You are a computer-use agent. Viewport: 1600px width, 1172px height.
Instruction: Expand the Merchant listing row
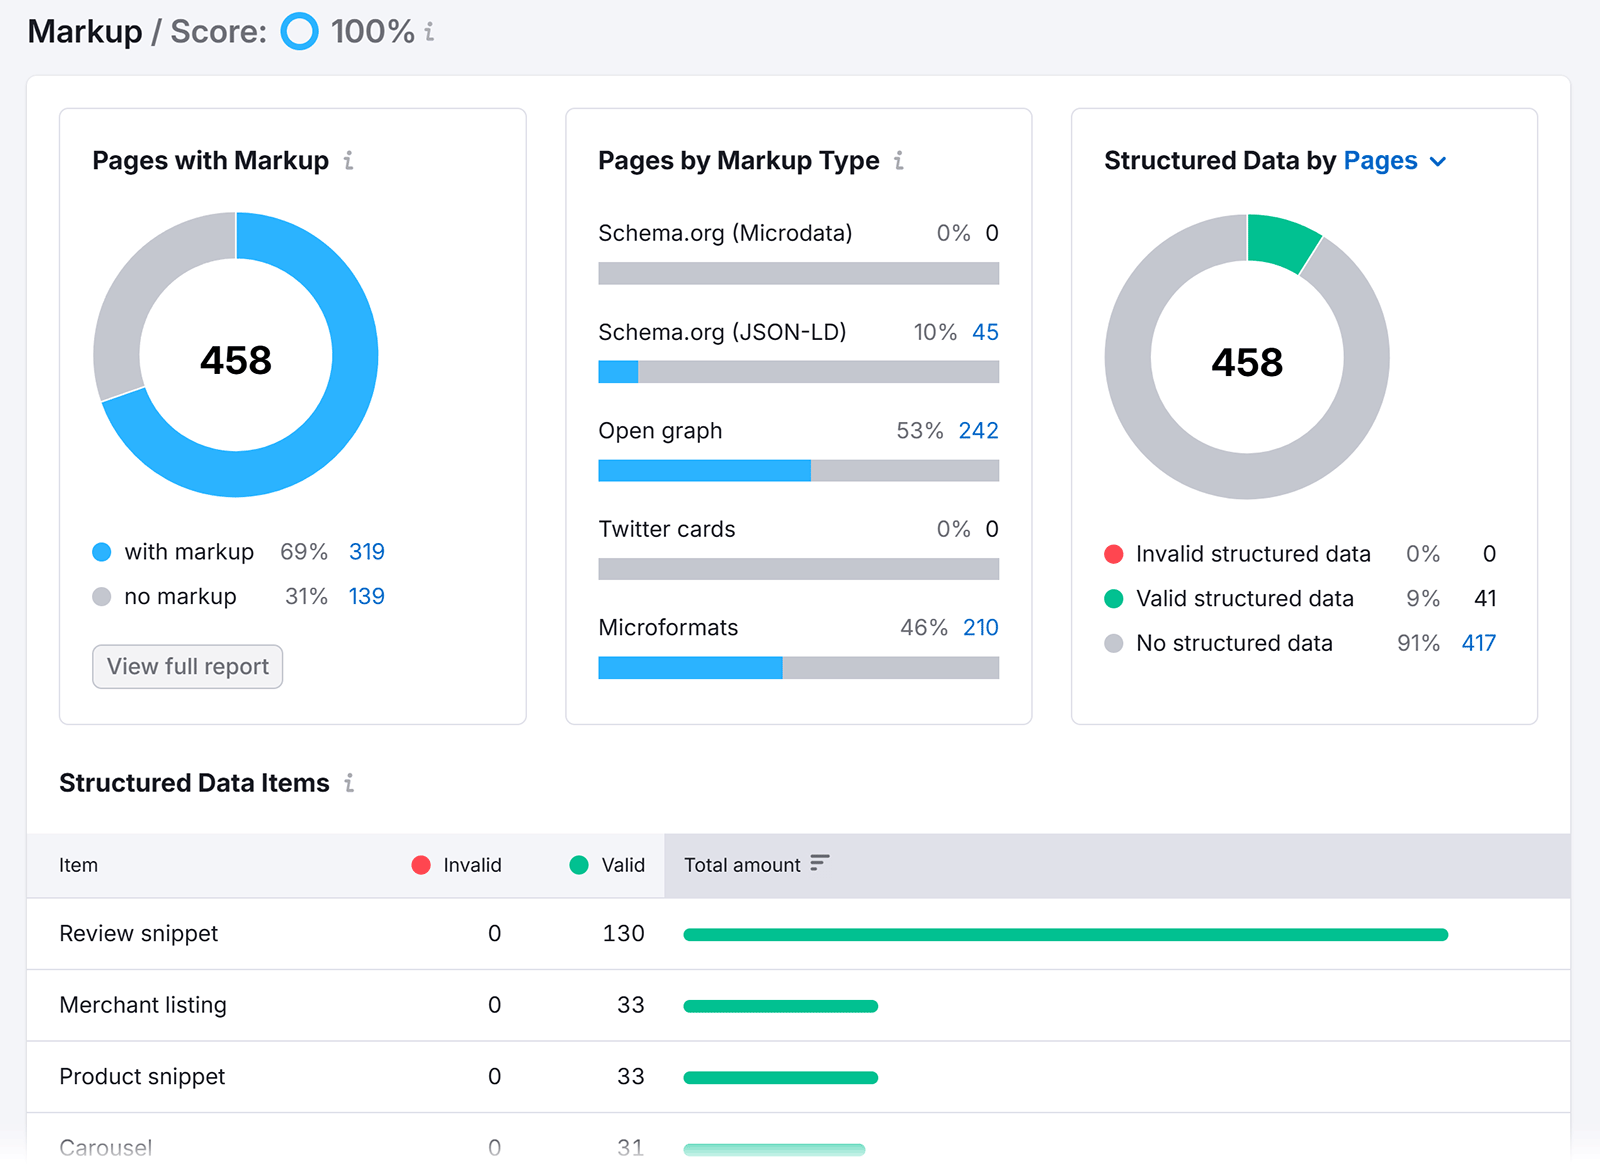tap(142, 1006)
